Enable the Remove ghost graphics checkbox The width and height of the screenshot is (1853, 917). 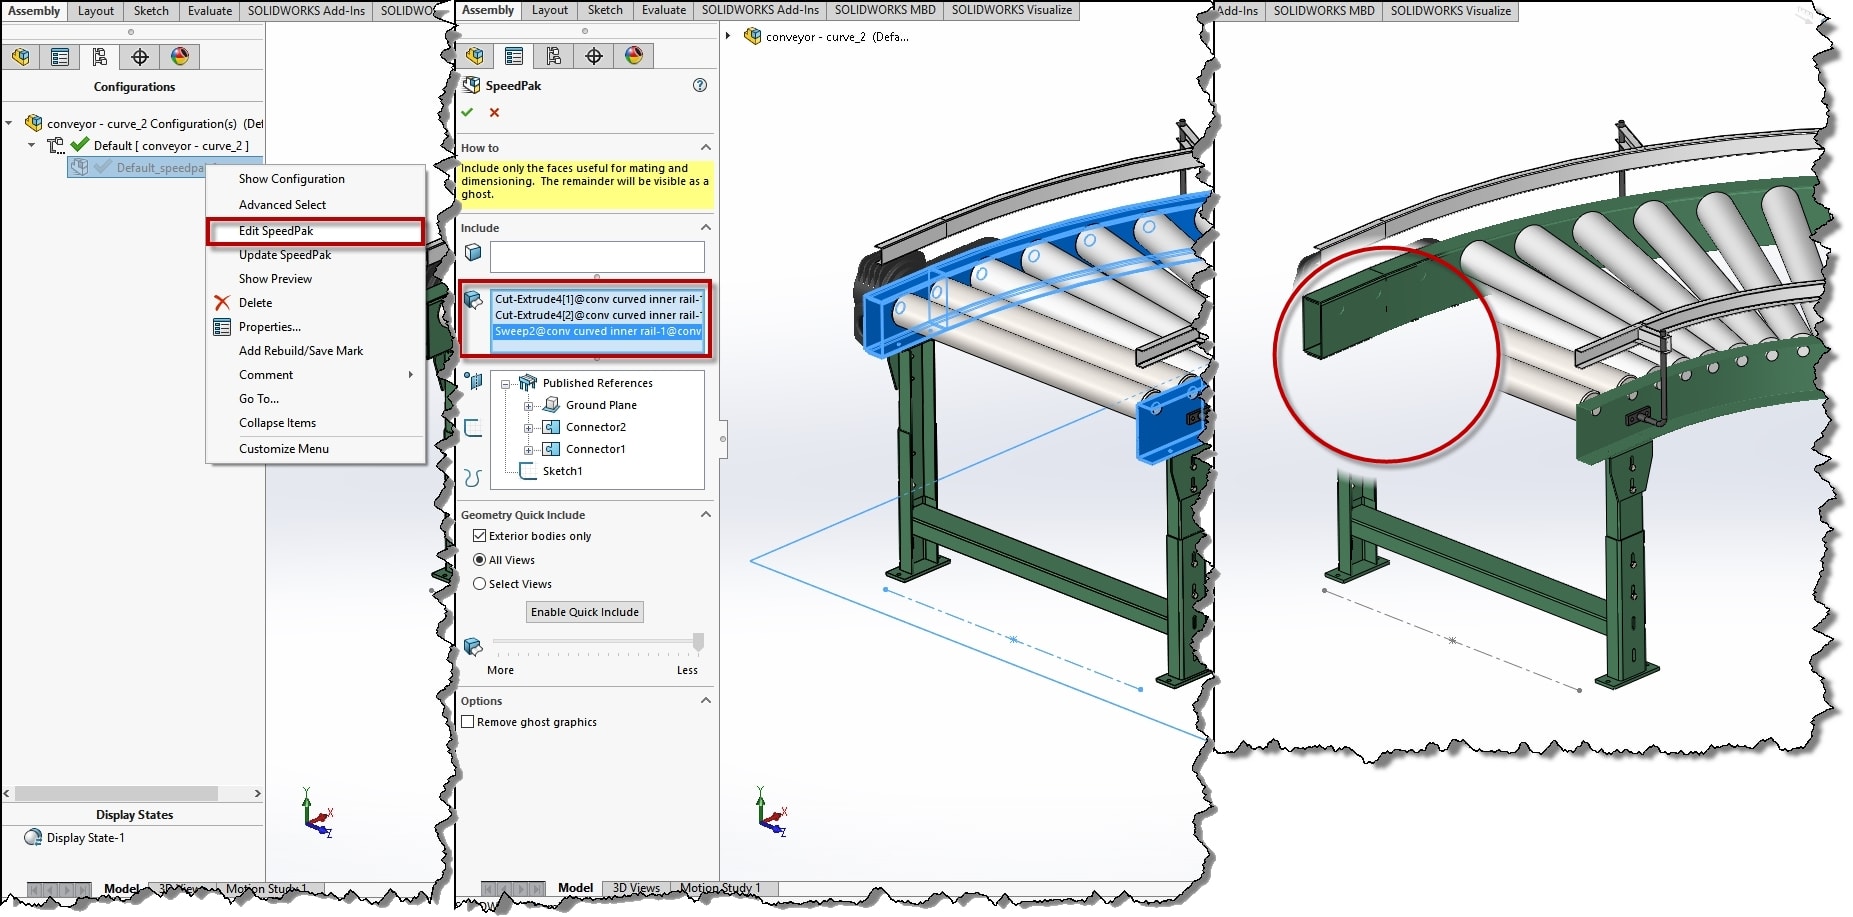(468, 722)
